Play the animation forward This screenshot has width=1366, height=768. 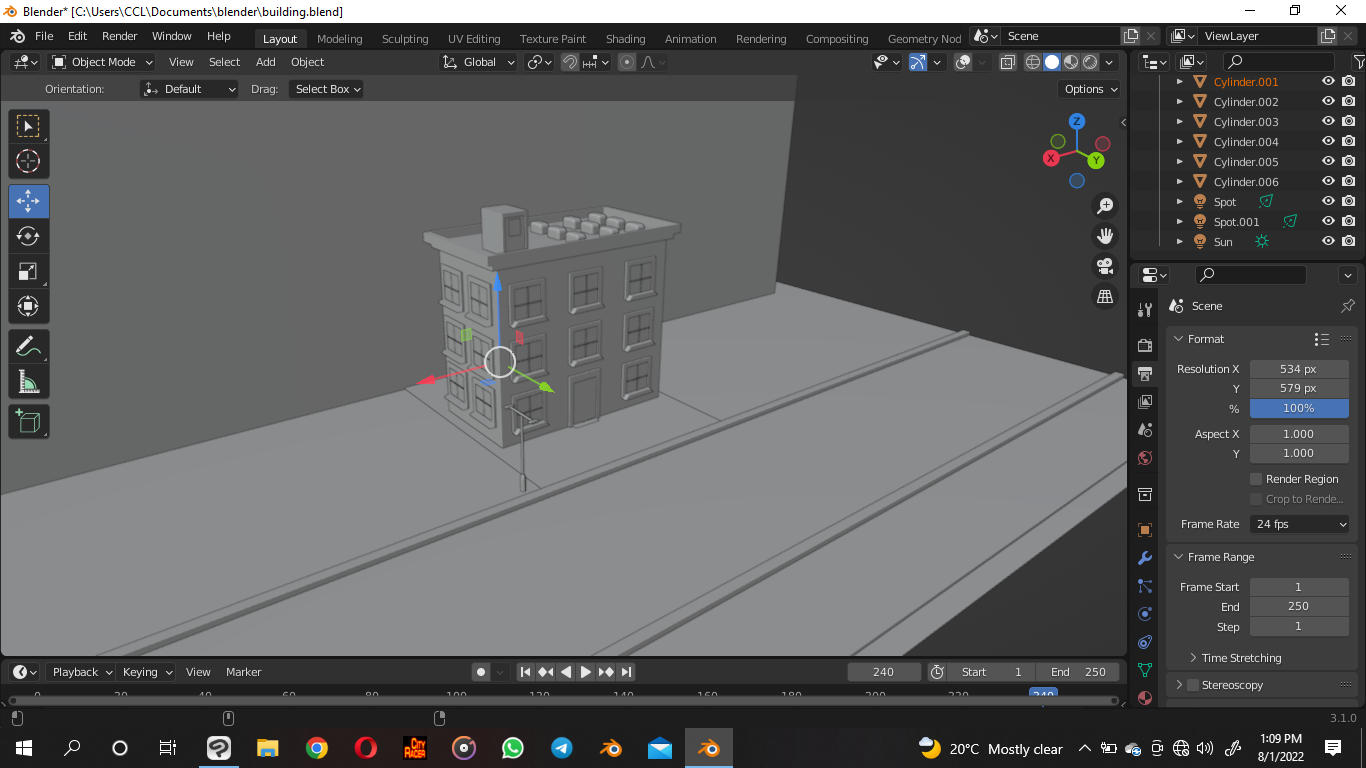(x=586, y=672)
